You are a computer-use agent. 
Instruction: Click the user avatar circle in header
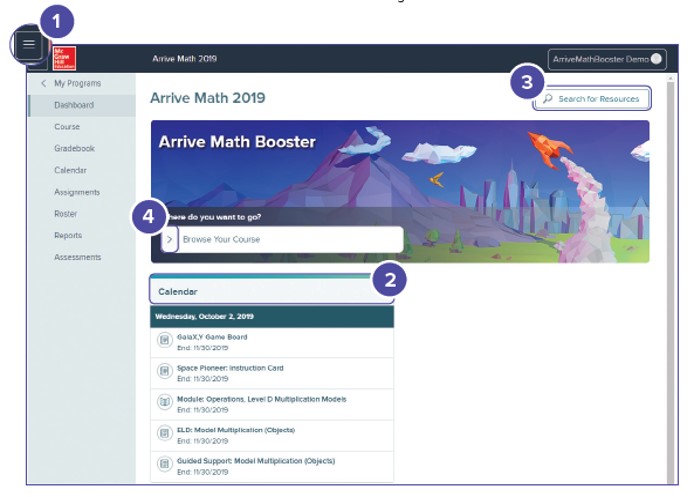(656, 58)
